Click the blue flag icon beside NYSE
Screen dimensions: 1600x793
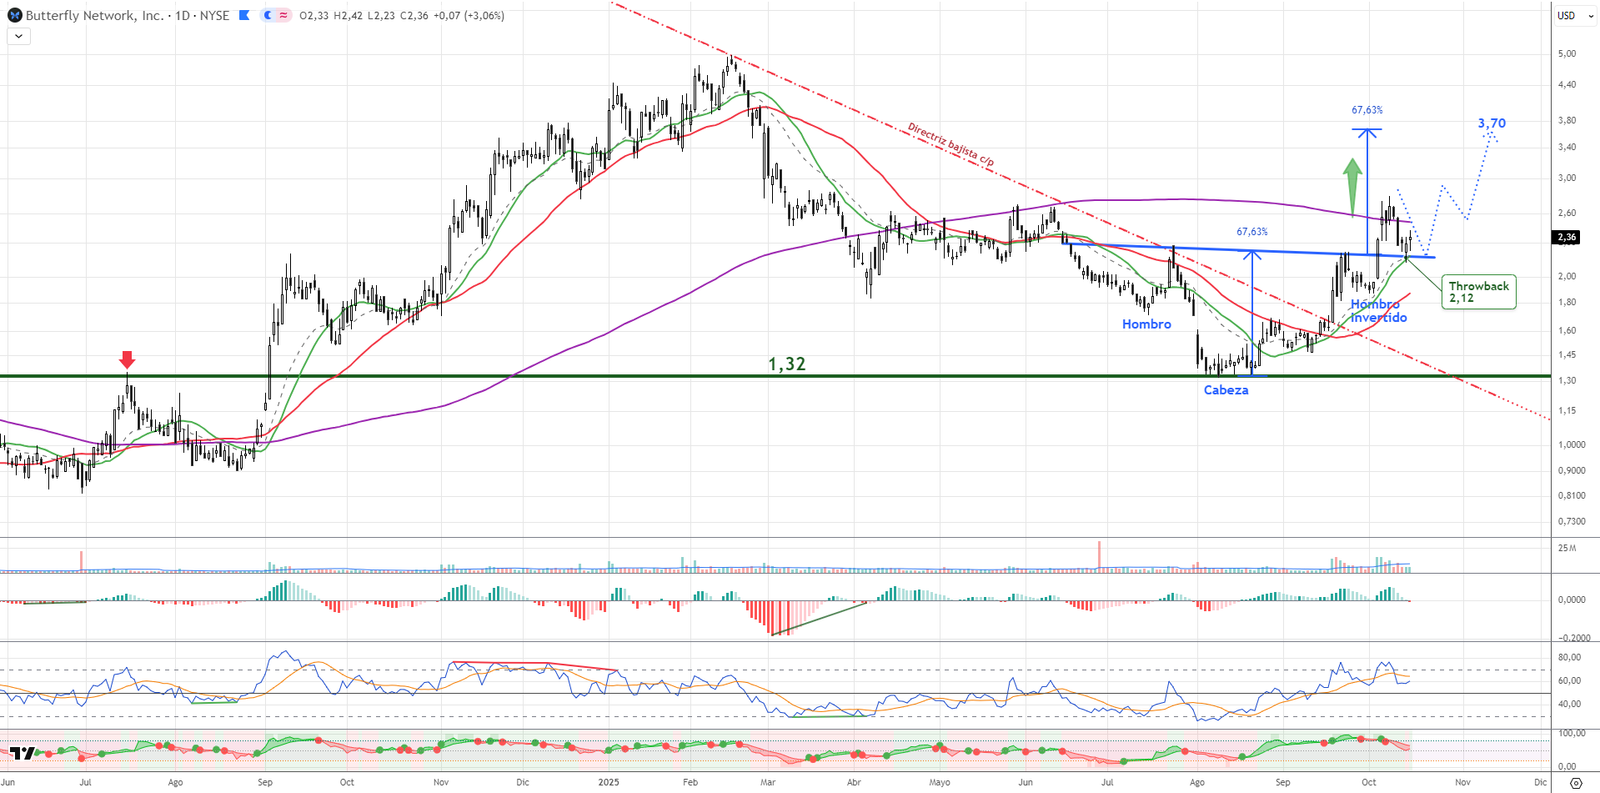pos(244,16)
